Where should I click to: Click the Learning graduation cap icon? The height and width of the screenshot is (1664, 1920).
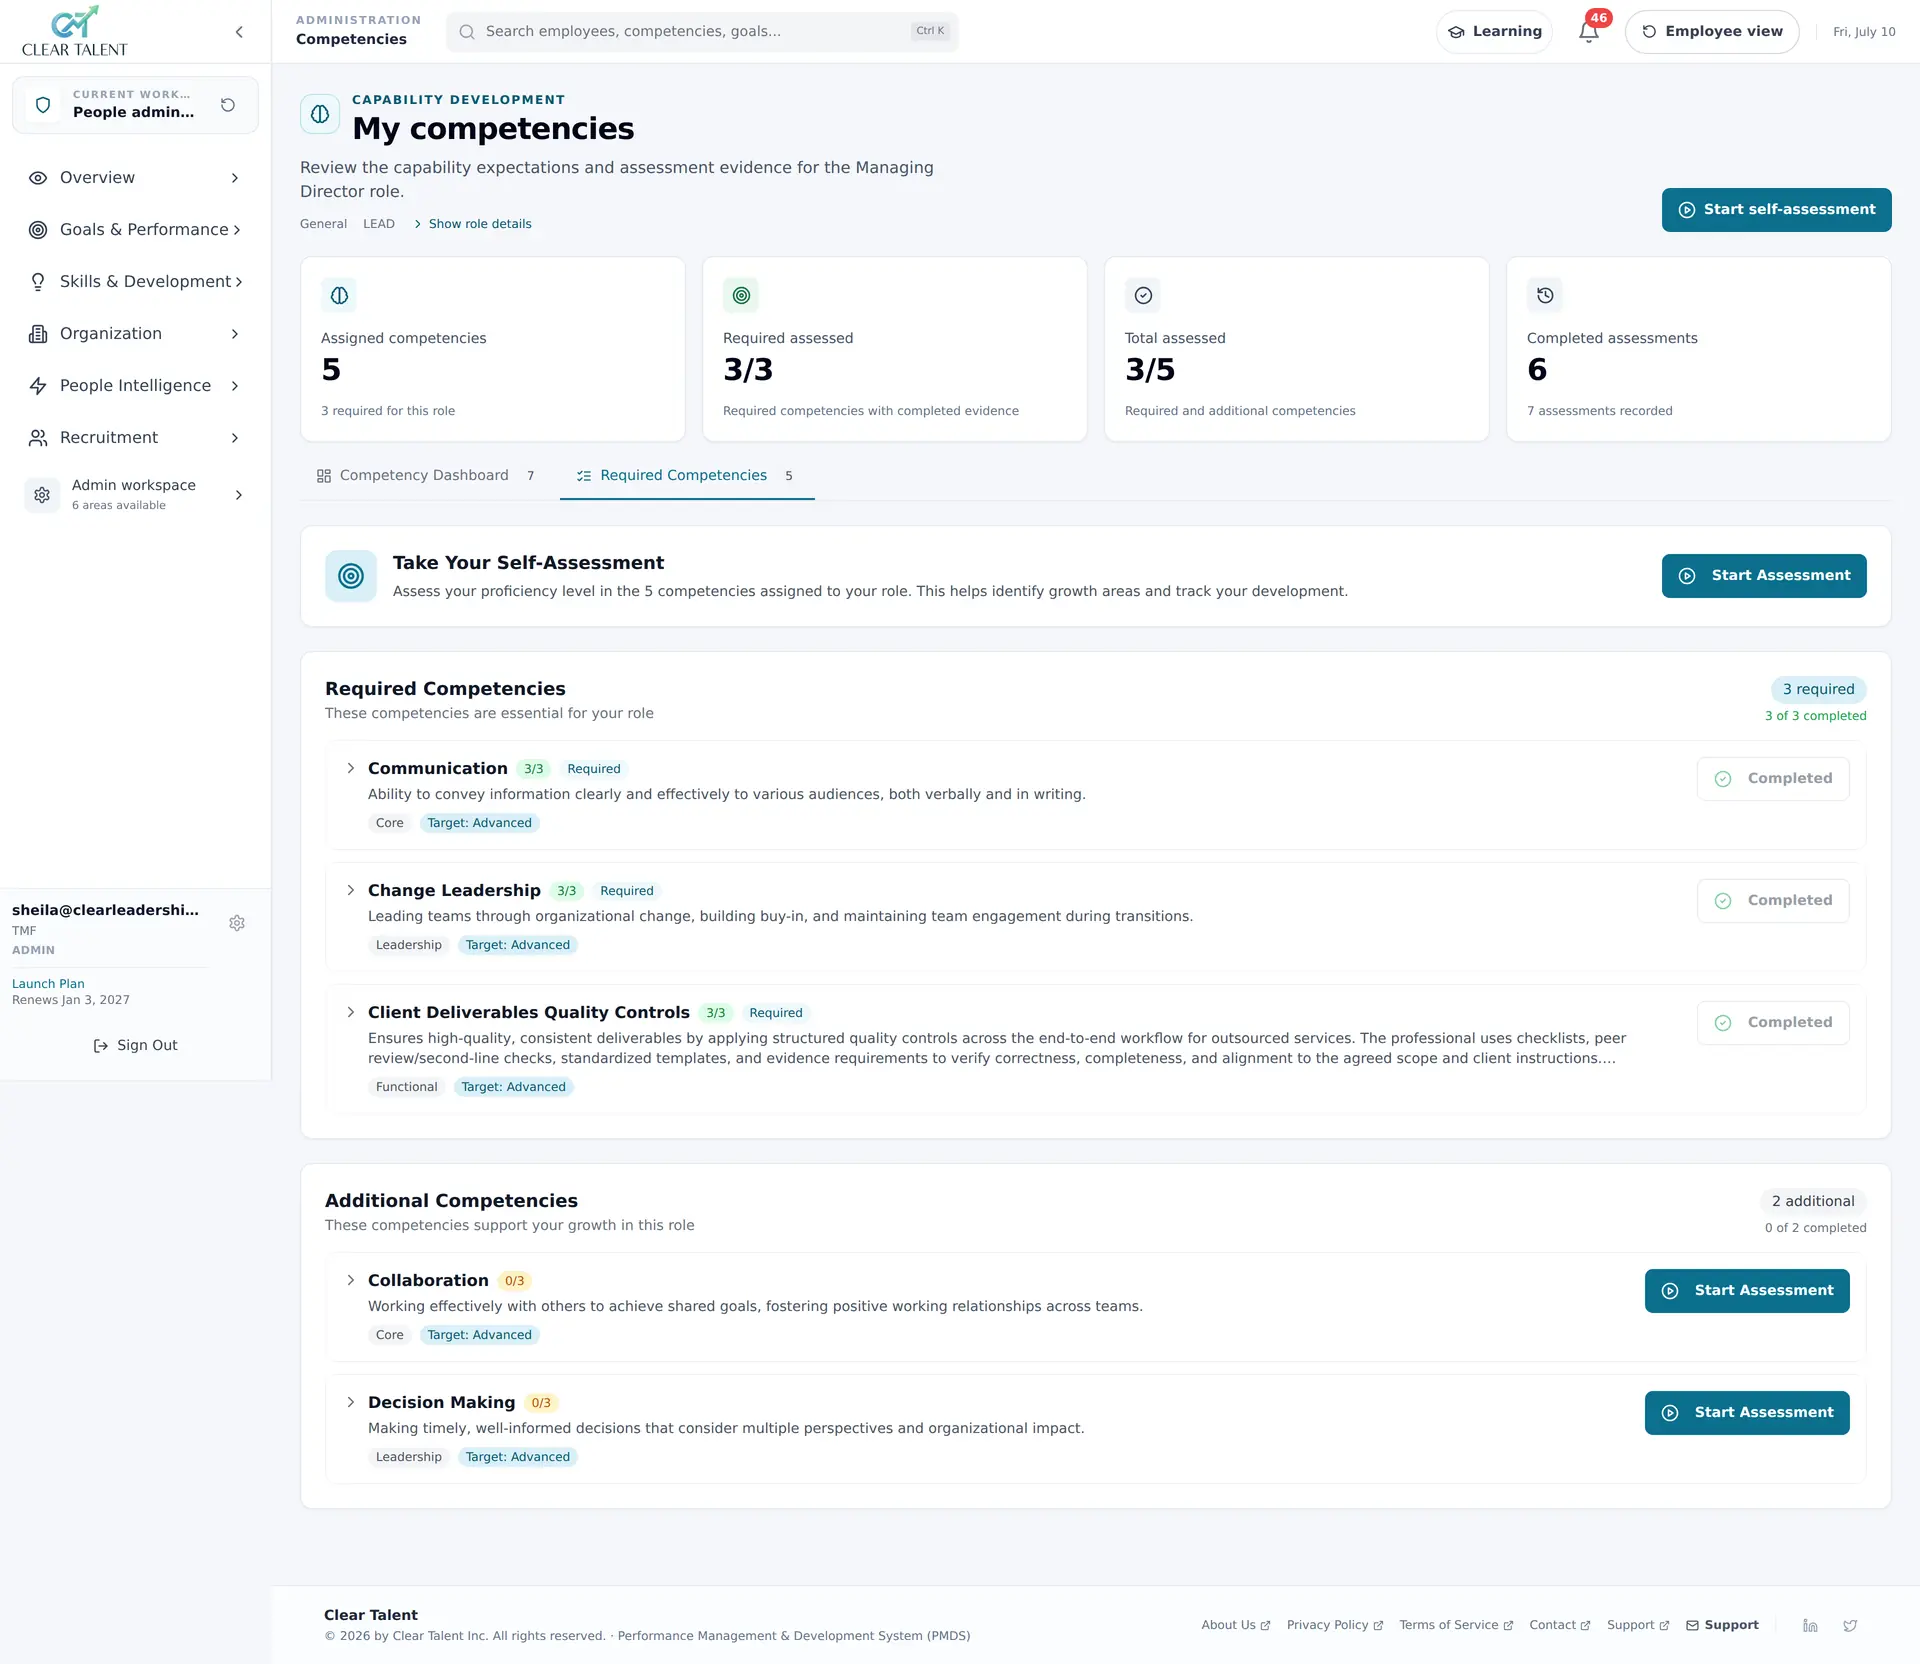tap(1456, 32)
